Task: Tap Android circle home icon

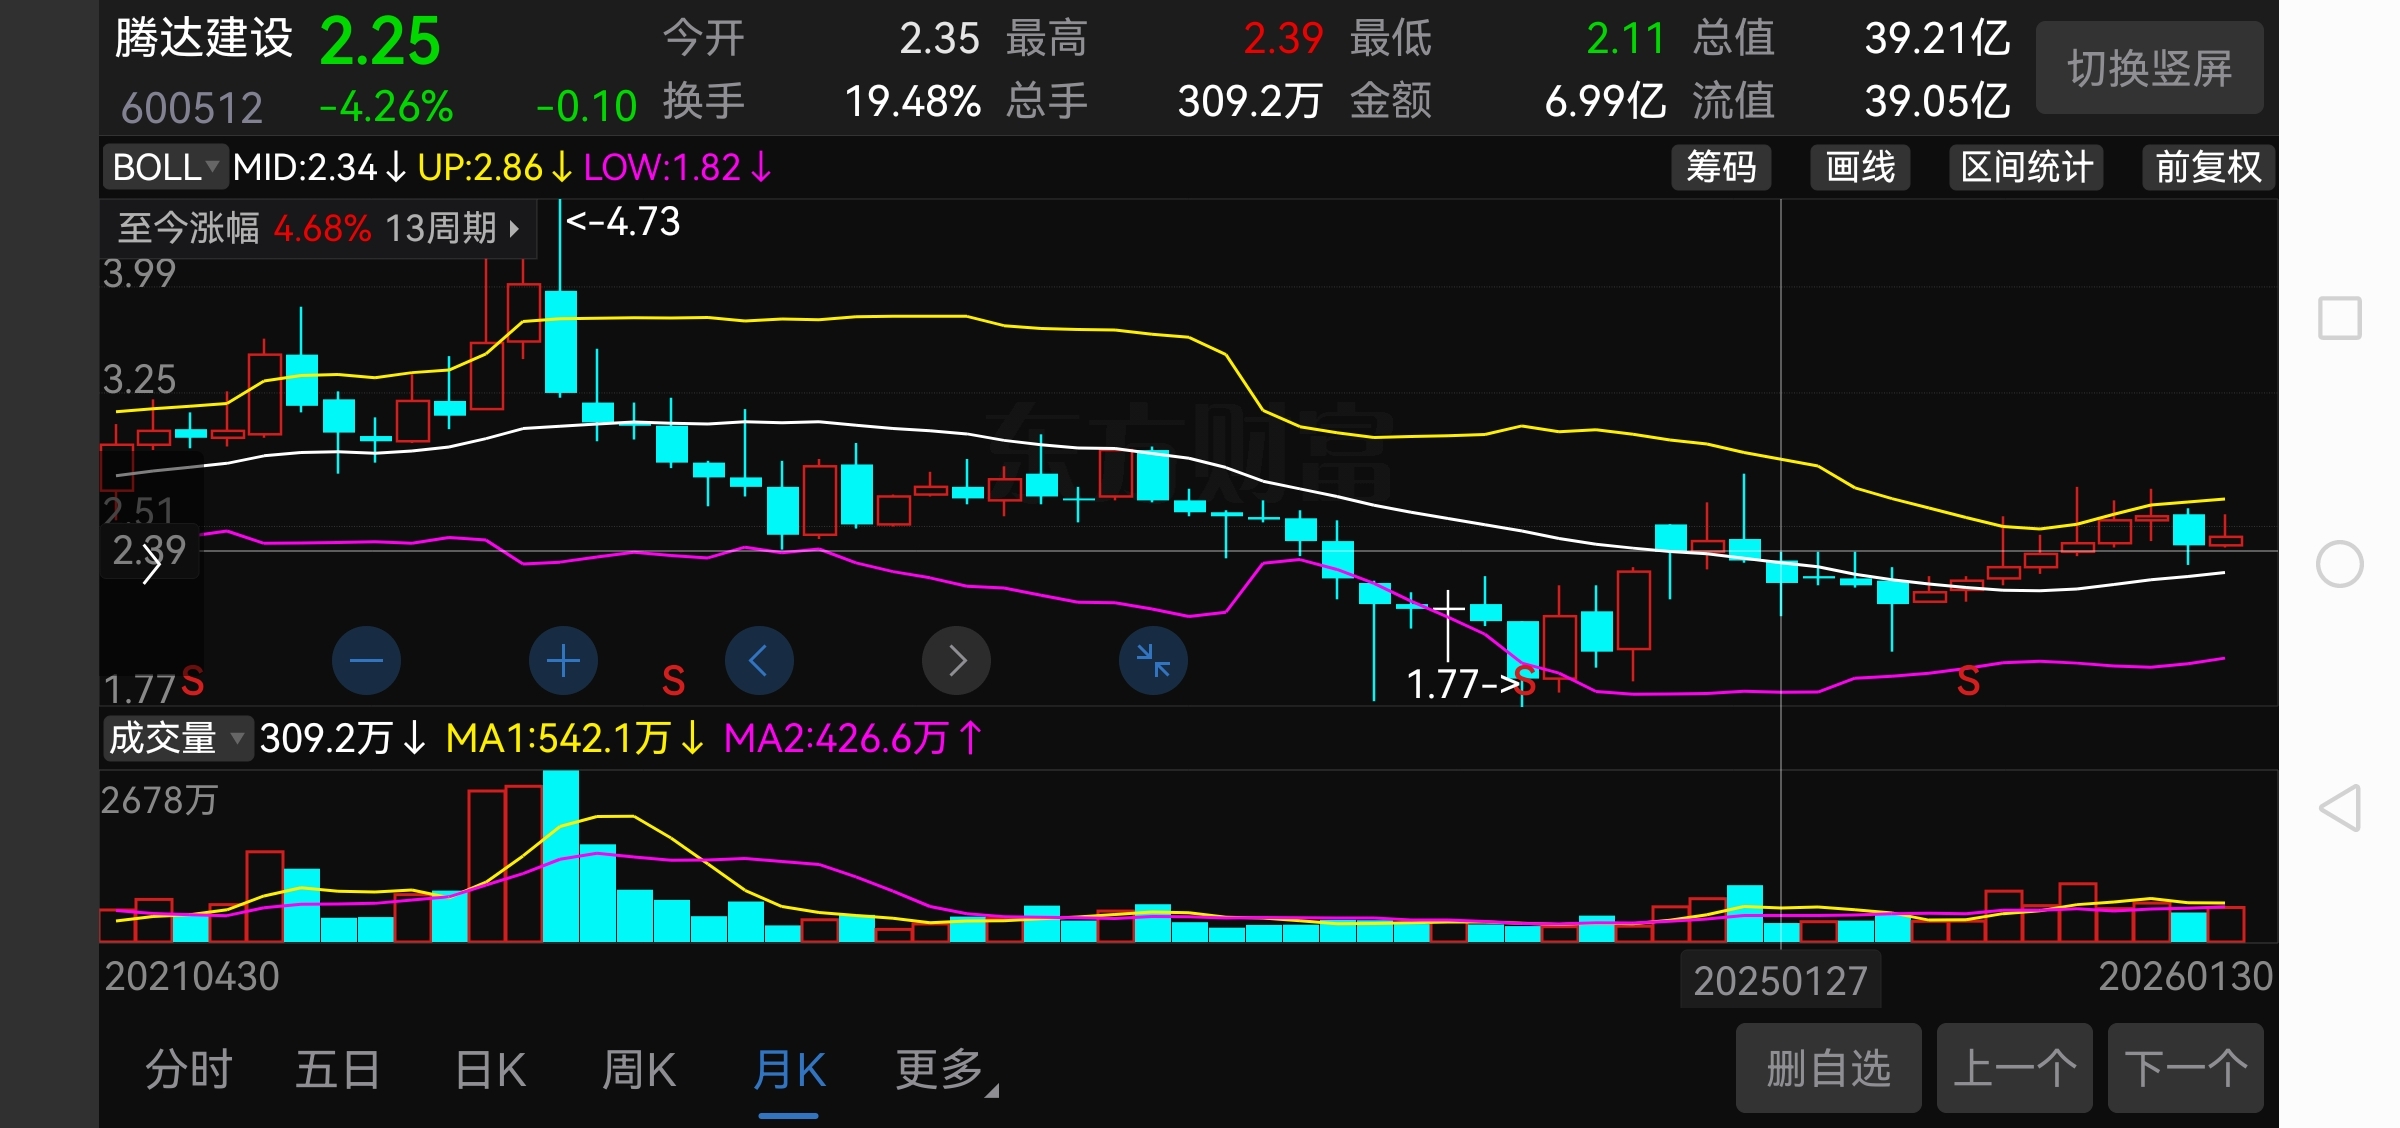Action: pyautogui.click(x=2339, y=564)
